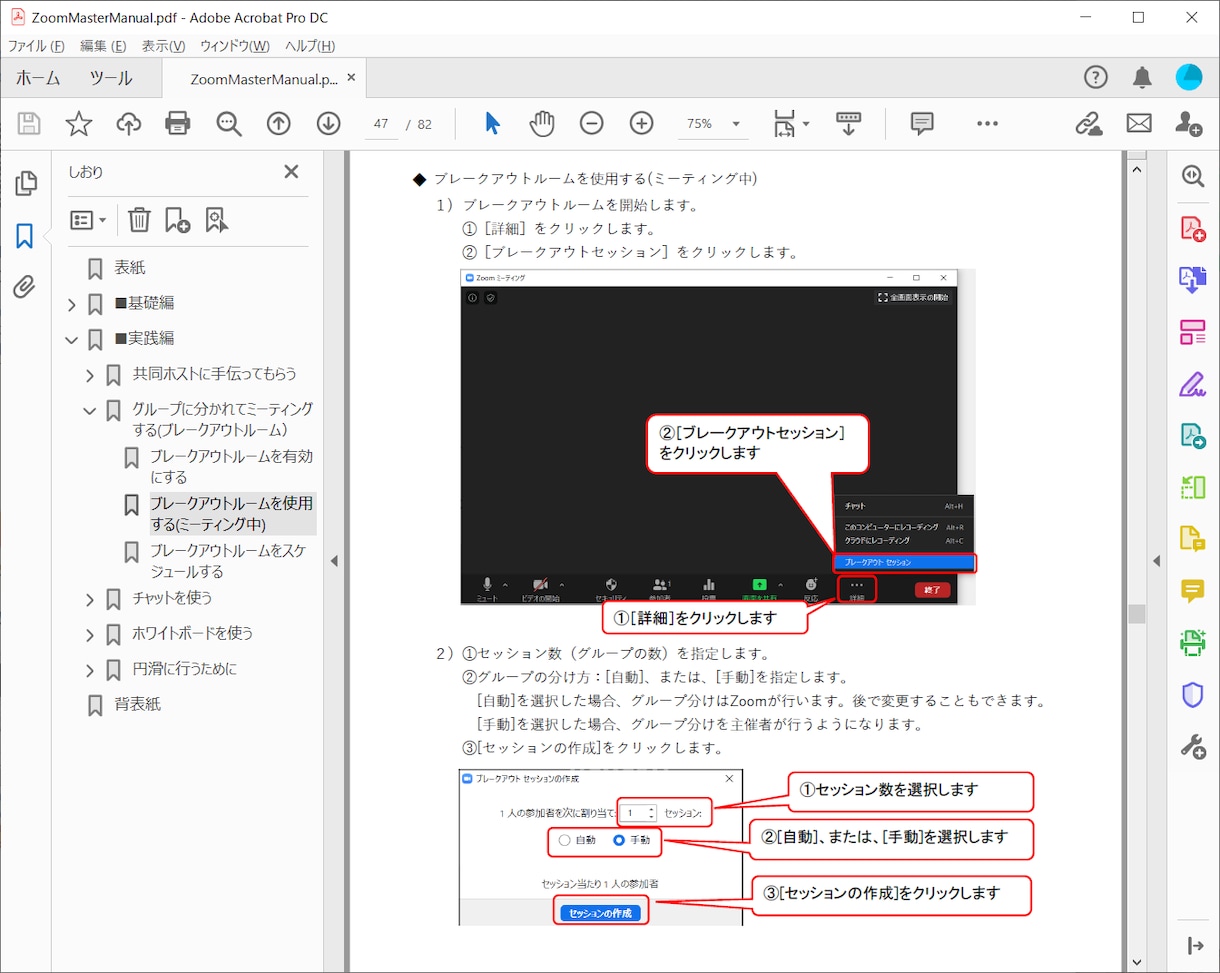Jump to 背表紙 bookmark

pos(137,704)
